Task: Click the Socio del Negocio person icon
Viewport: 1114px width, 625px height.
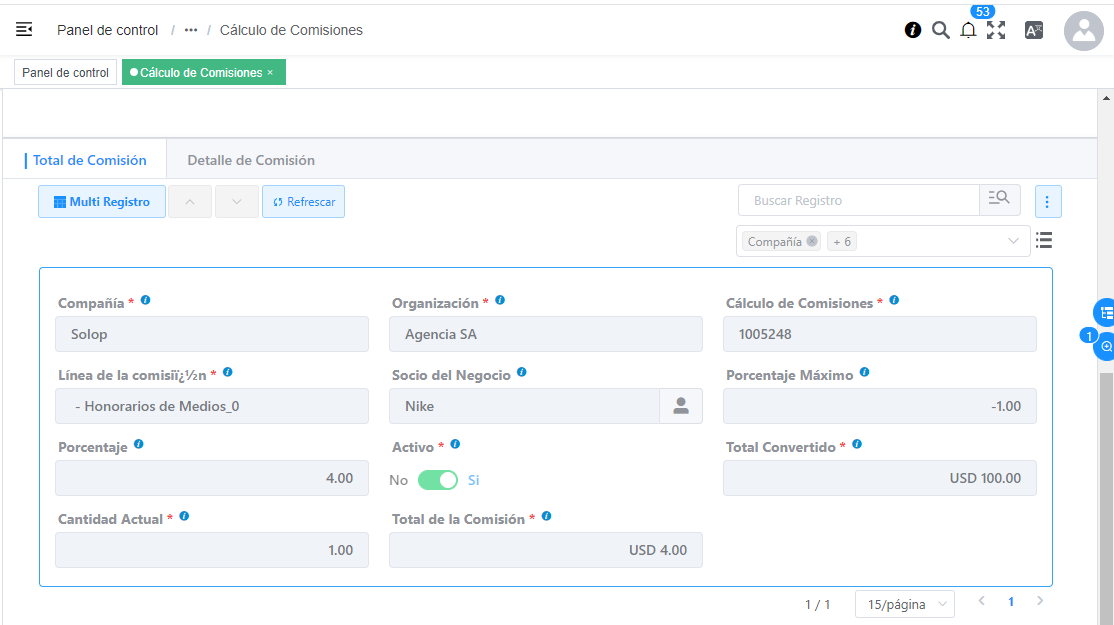Action: point(681,406)
